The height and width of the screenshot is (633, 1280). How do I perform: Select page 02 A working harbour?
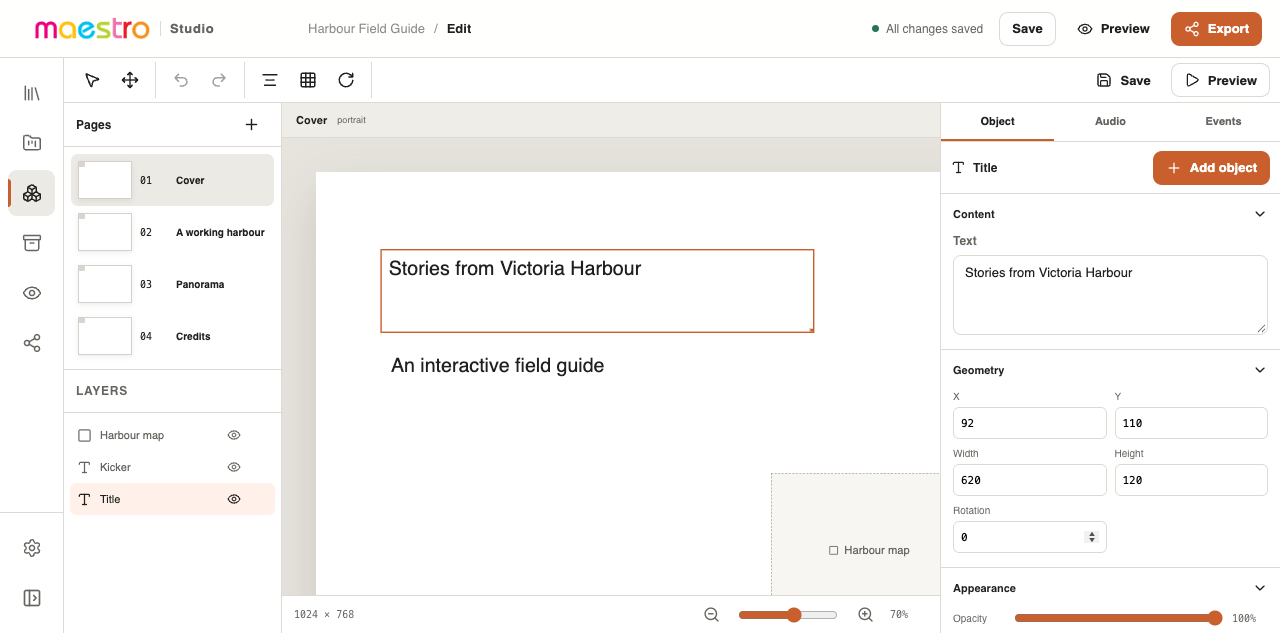click(172, 232)
